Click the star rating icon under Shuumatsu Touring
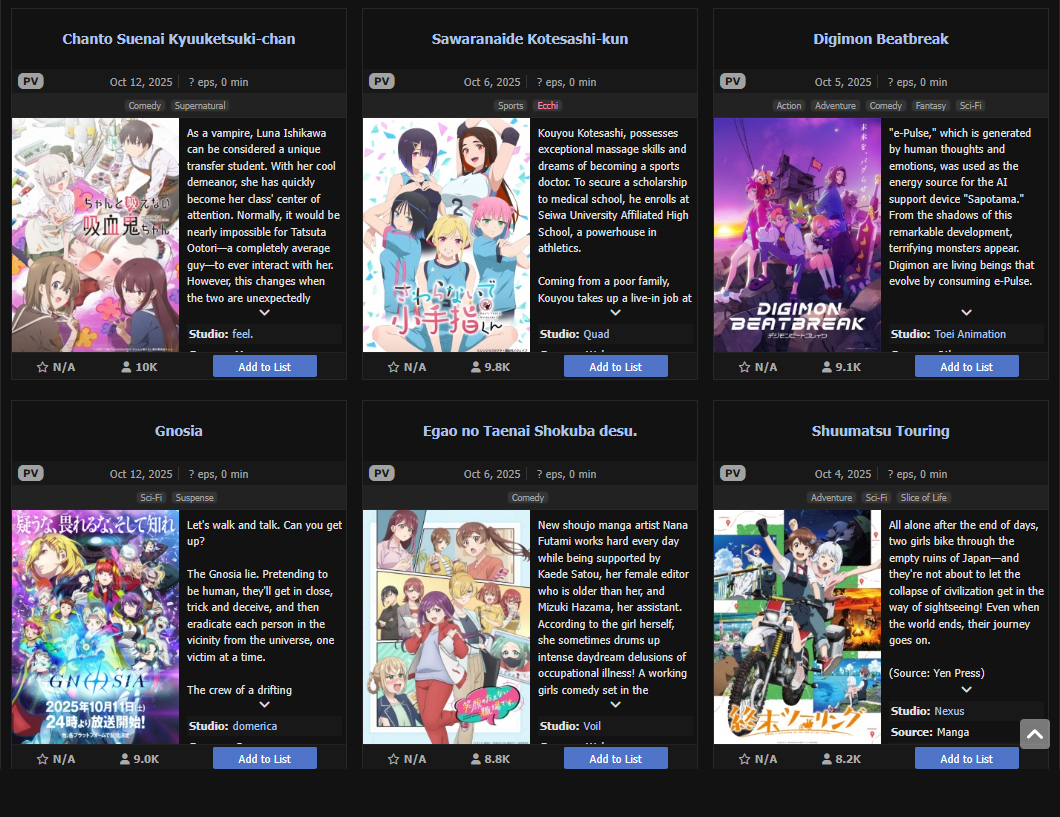Screen dimensions: 1060x817 (x=744, y=759)
